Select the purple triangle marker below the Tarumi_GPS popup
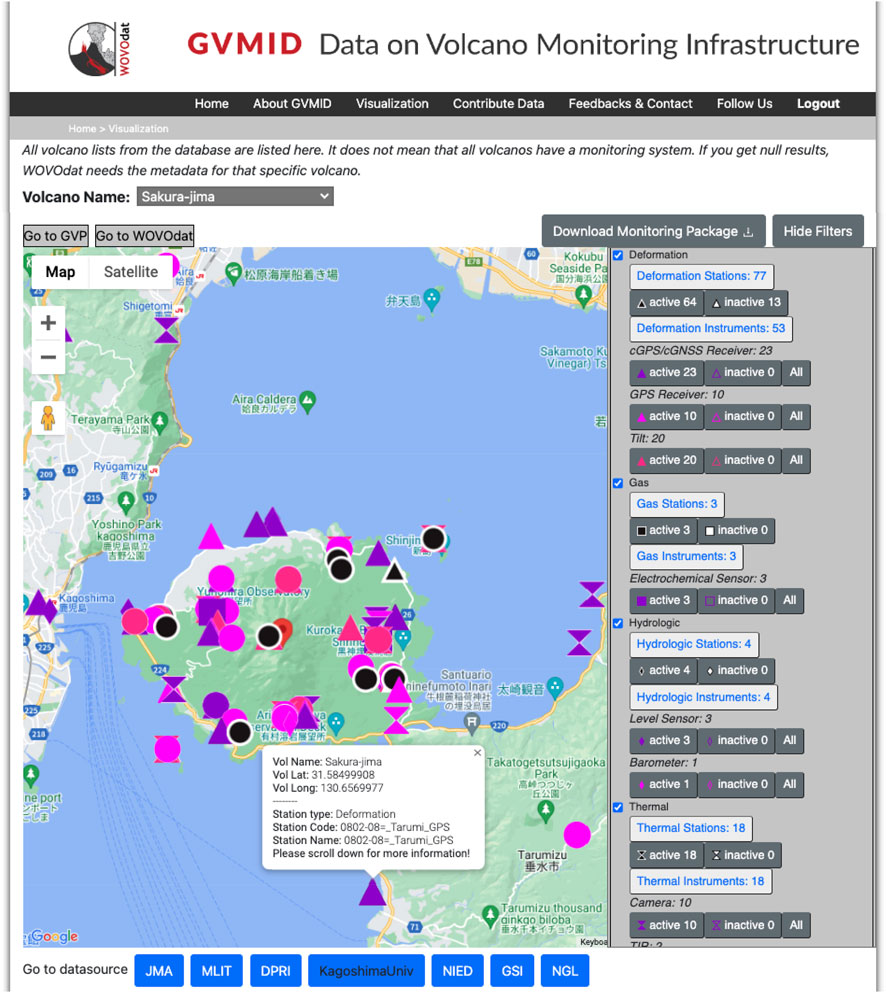886x993 pixels. point(372,892)
